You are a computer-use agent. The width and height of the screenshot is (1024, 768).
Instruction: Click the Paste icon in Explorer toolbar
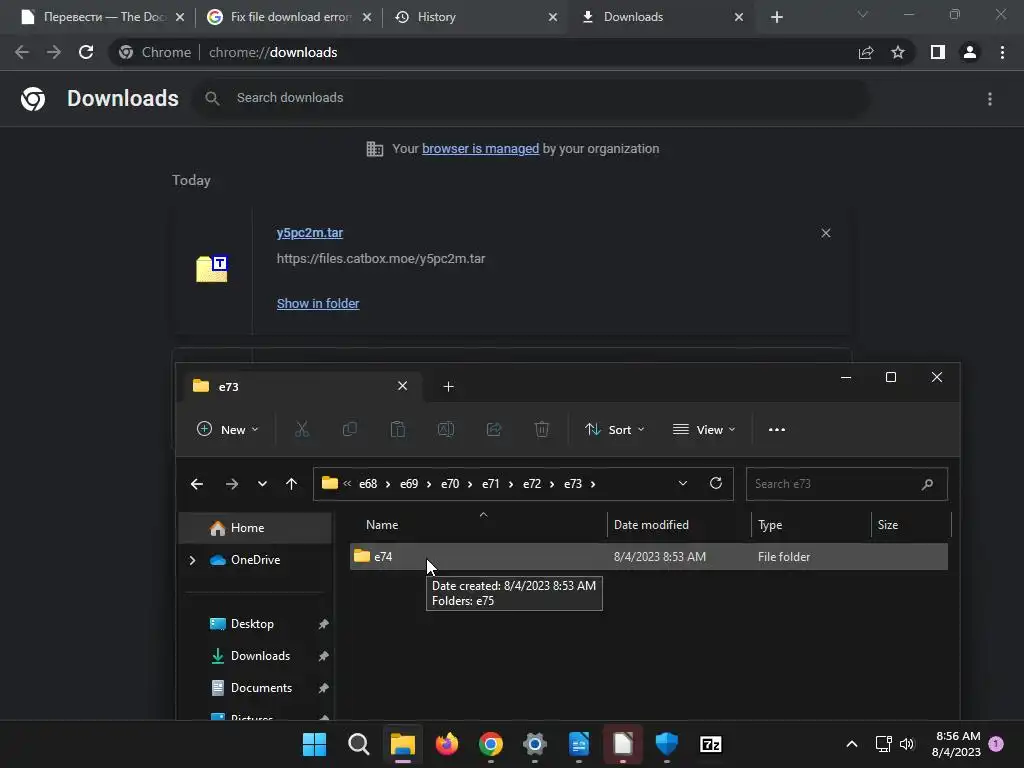[x=398, y=430]
